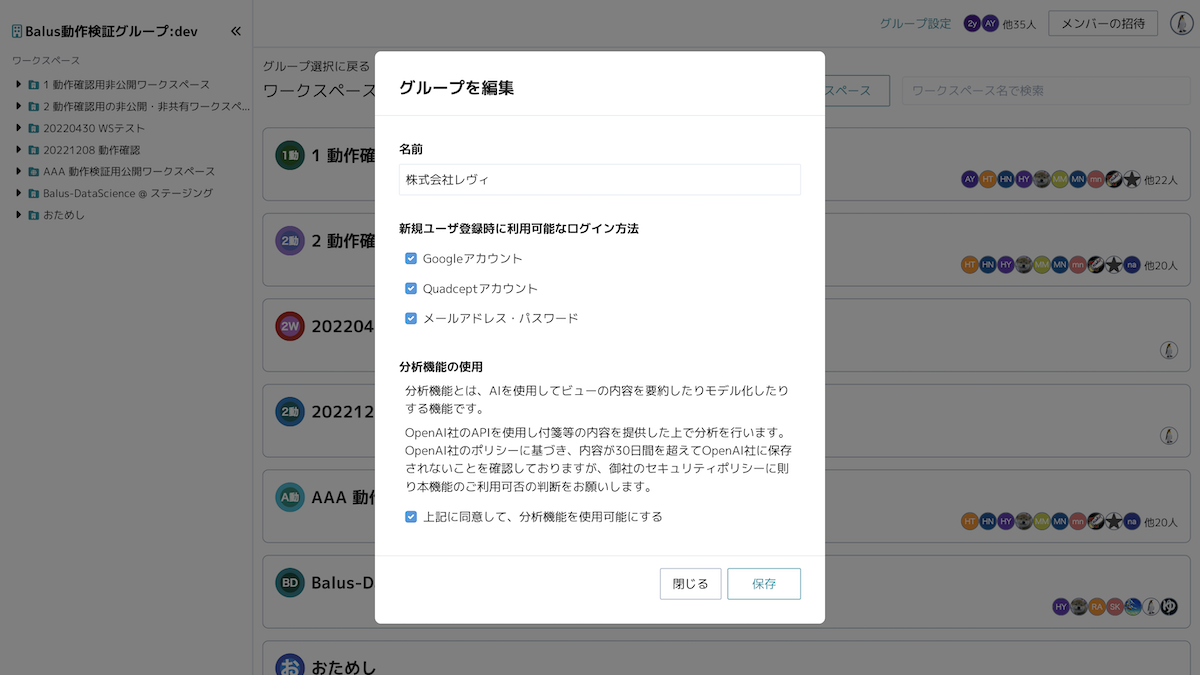Screen dimensions: 1200x675
Task: Click the 1動 workspace badge icon
Action: [290, 155]
